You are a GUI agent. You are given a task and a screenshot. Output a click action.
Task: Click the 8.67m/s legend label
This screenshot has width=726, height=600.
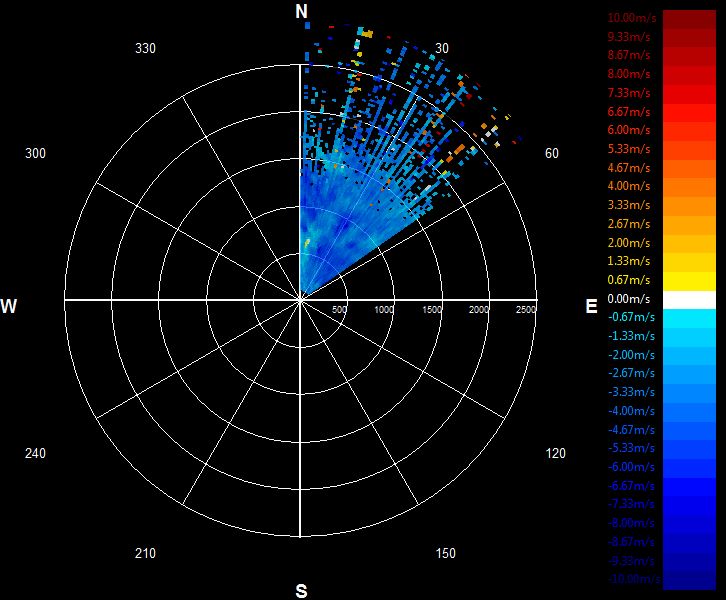[629, 55]
